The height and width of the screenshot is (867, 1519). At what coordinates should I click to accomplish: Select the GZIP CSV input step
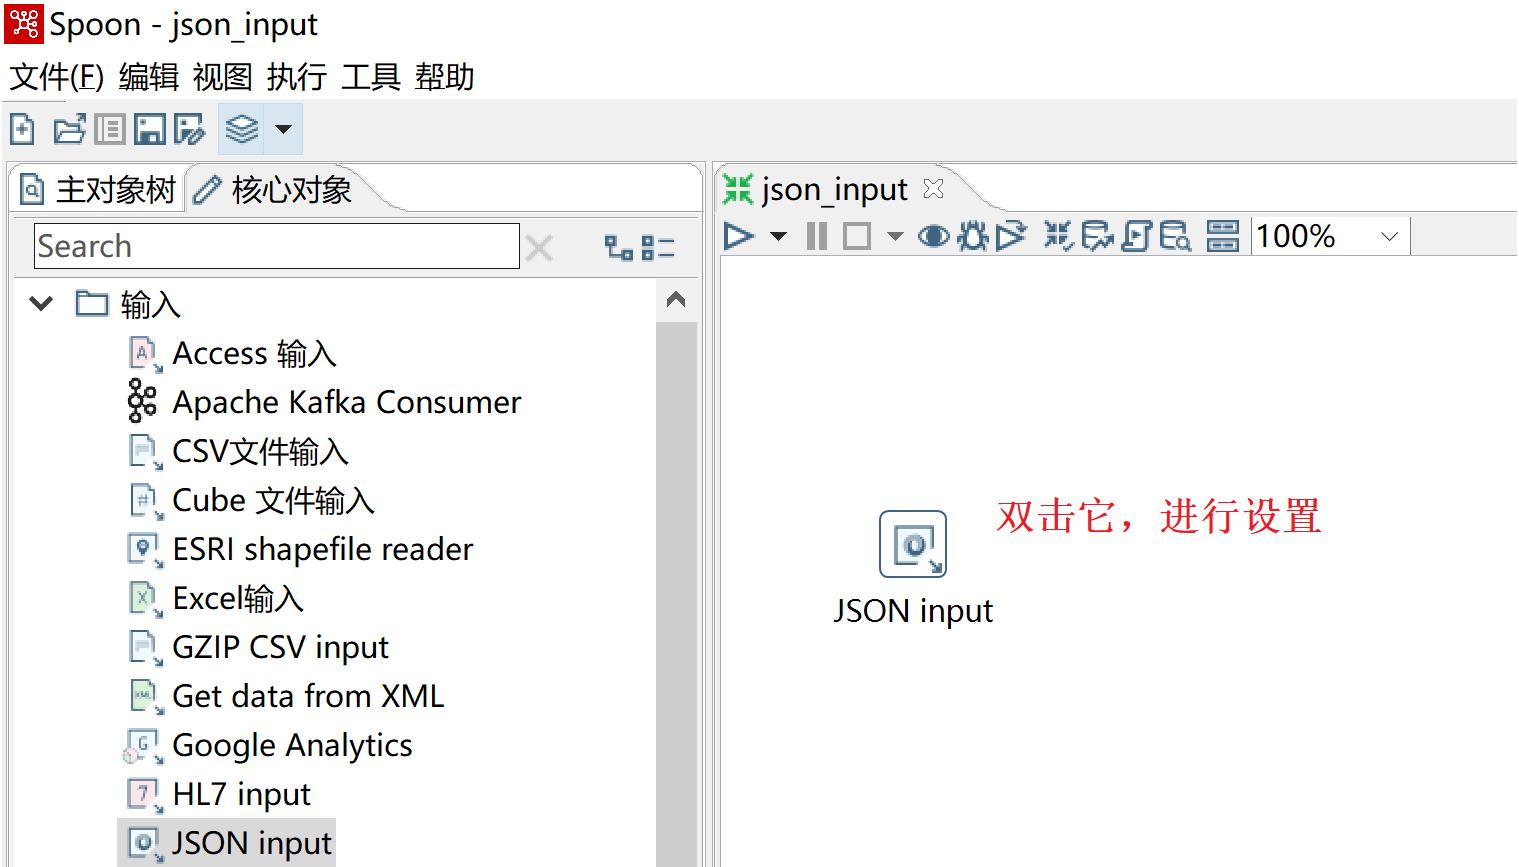click(280, 647)
